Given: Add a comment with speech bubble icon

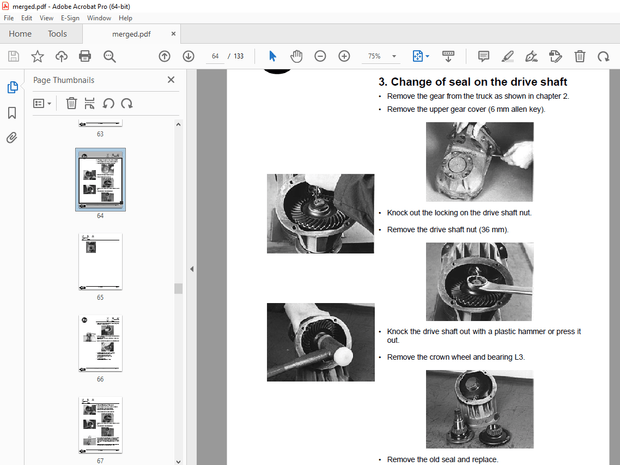Looking at the screenshot, I should 484,56.
